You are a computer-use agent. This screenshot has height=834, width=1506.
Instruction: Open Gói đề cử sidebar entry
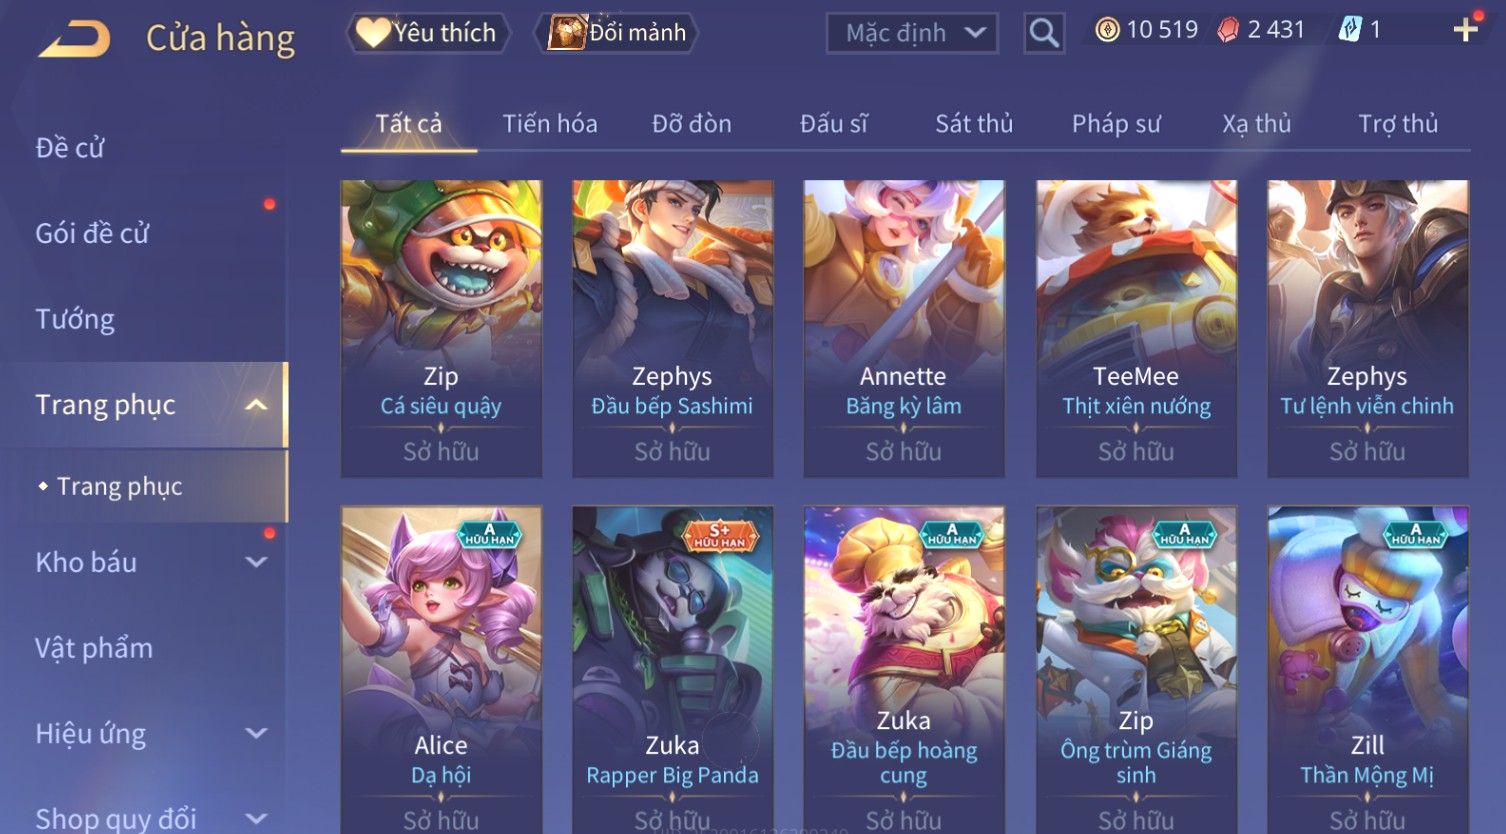click(92, 233)
